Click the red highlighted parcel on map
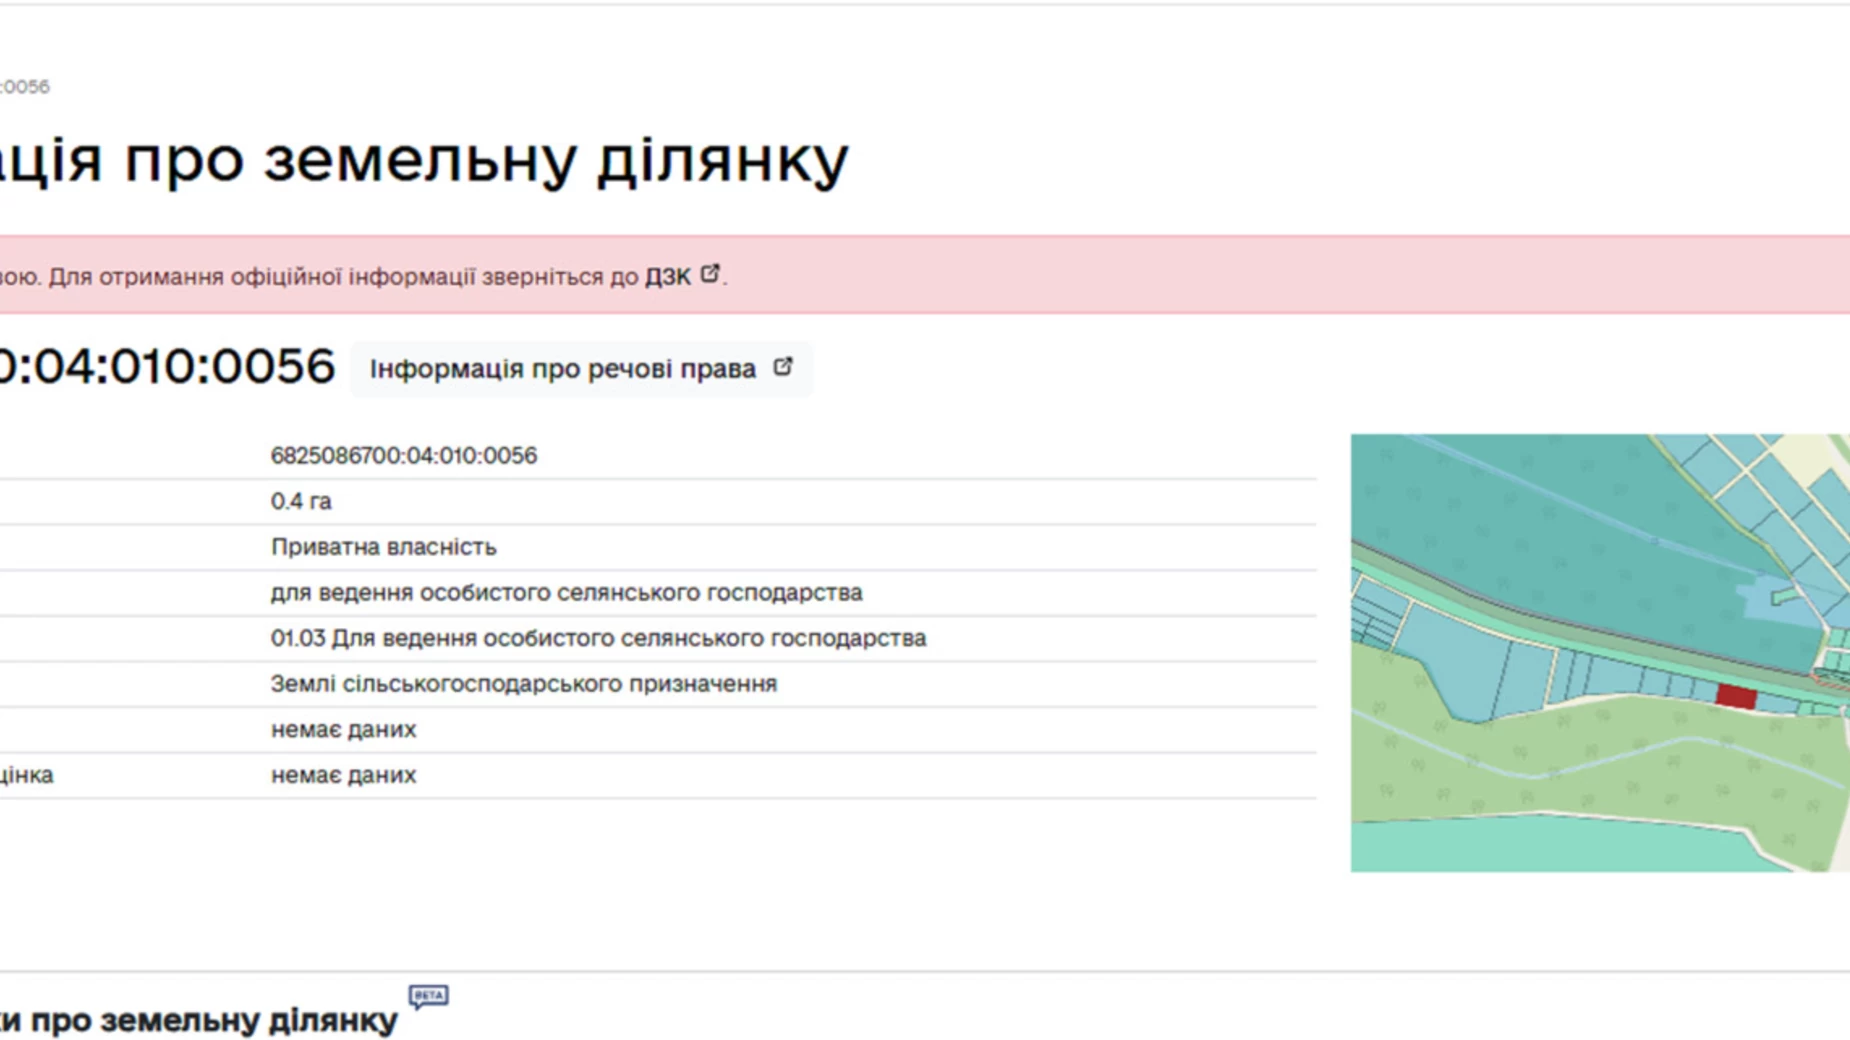 1736,697
